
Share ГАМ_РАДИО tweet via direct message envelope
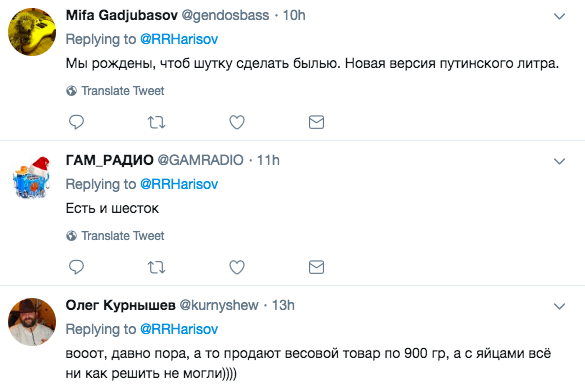(x=316, y=267)
